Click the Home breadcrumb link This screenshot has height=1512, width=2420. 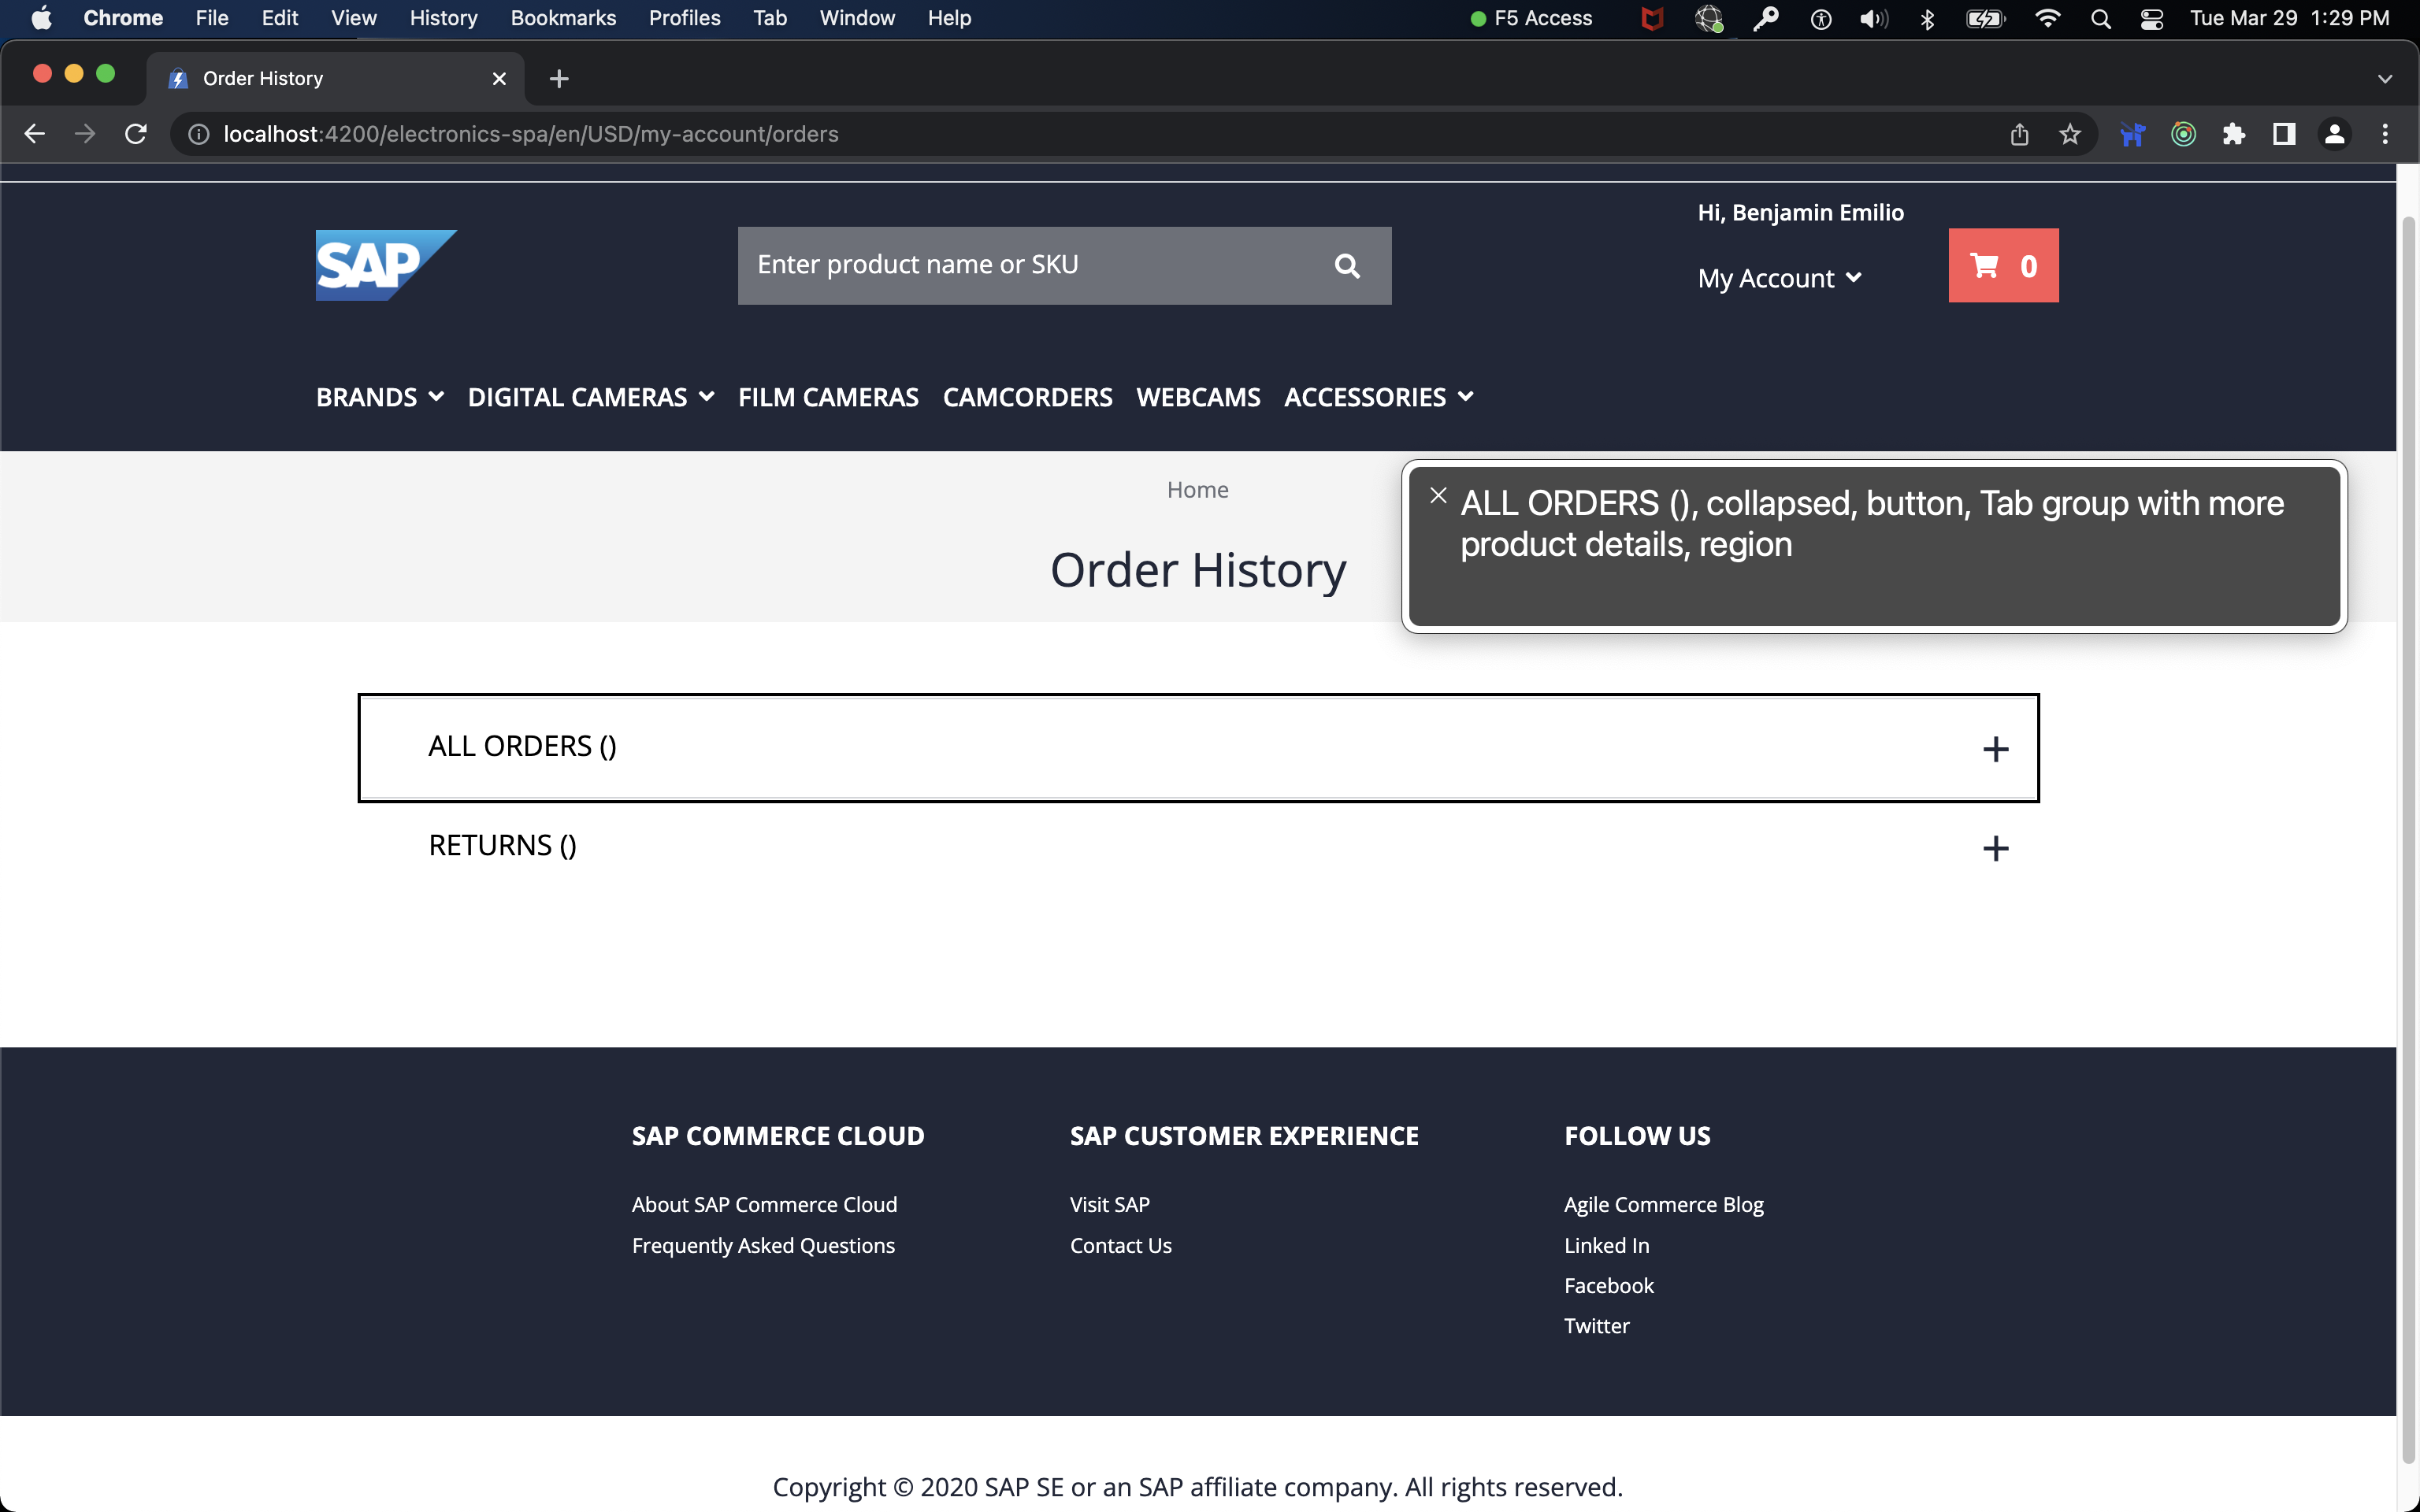1197,490
